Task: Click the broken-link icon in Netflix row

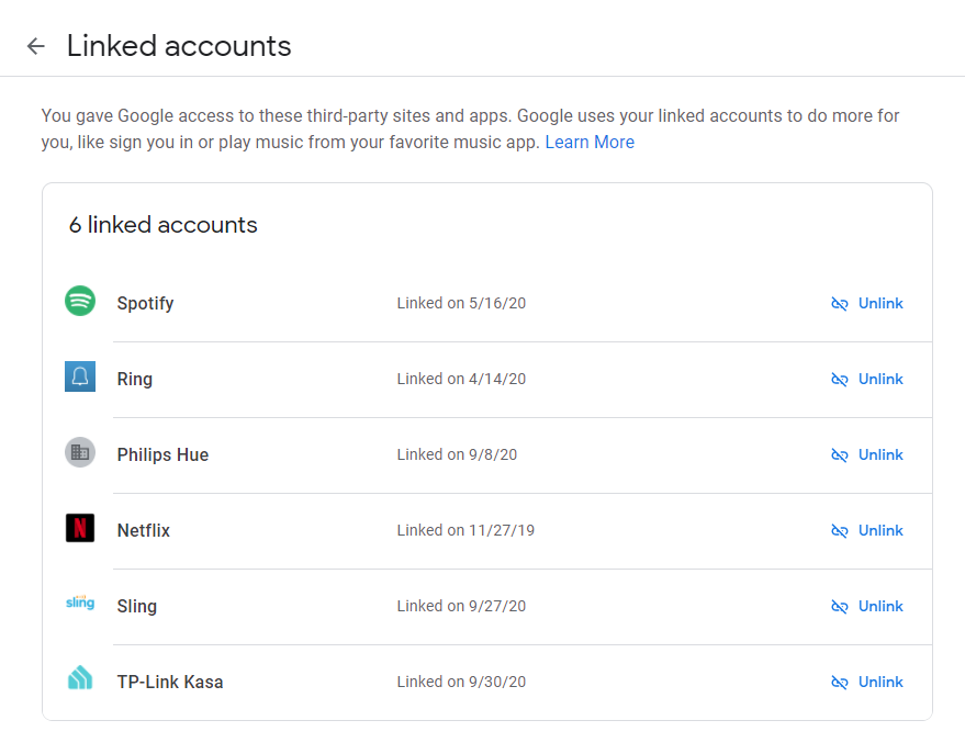Action: (839, 531)
